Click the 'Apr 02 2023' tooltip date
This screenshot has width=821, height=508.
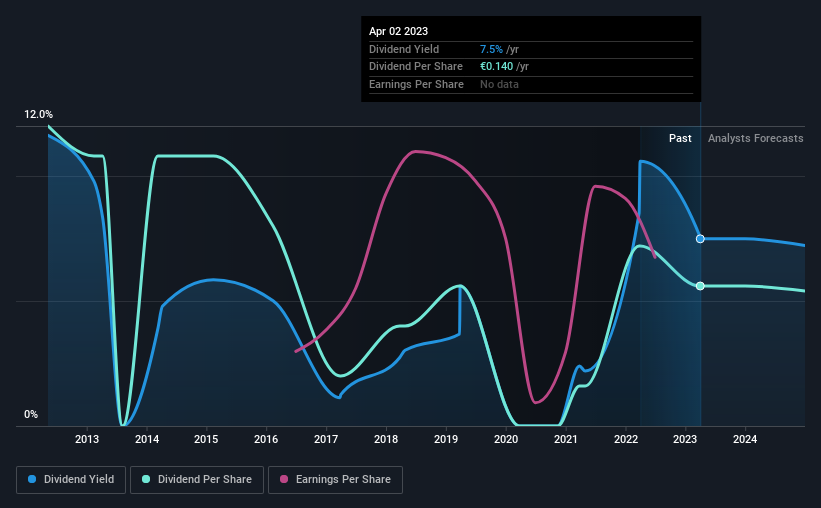click(398, 31)
